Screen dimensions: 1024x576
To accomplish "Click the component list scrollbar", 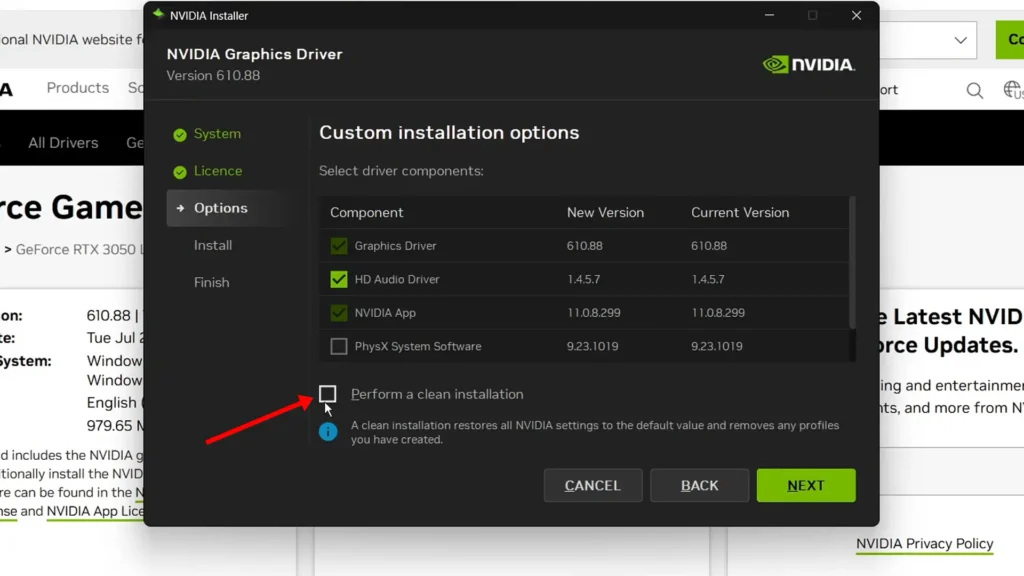I will pyautogui.click(x=852, y=263).
